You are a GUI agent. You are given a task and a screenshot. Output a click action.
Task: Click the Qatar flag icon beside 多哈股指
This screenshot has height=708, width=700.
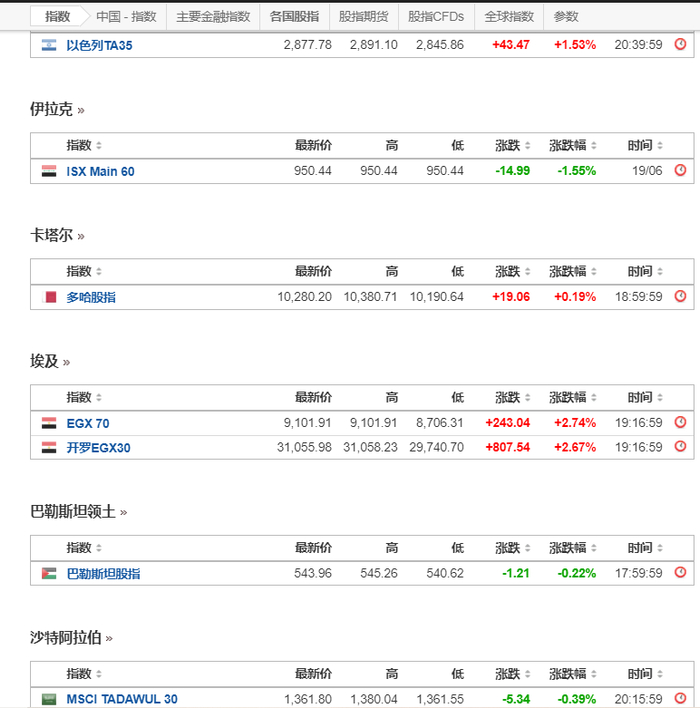point(49,297)
